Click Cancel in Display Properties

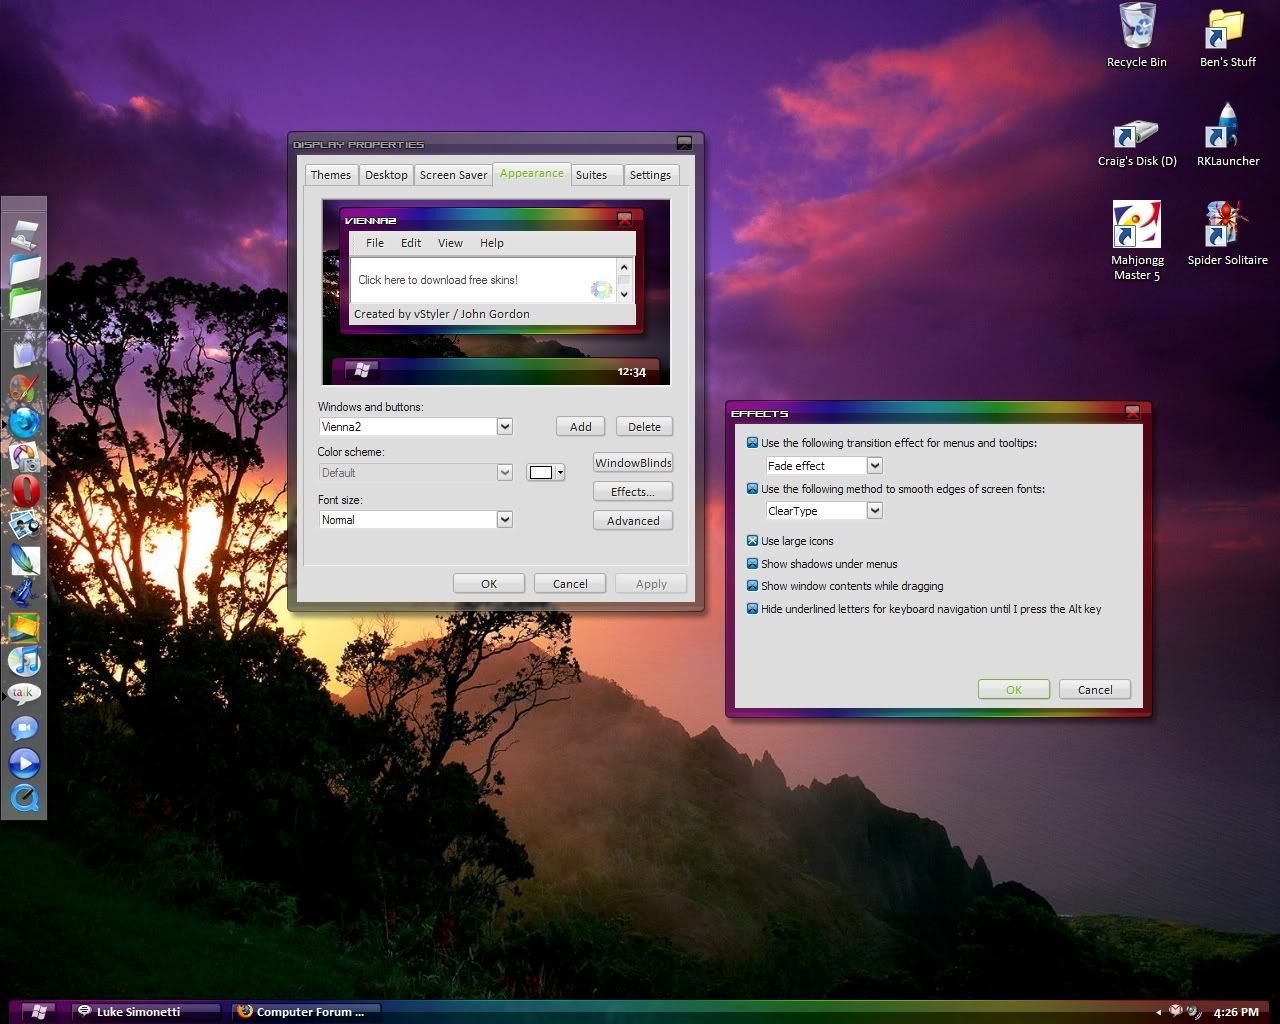point(570,584)
